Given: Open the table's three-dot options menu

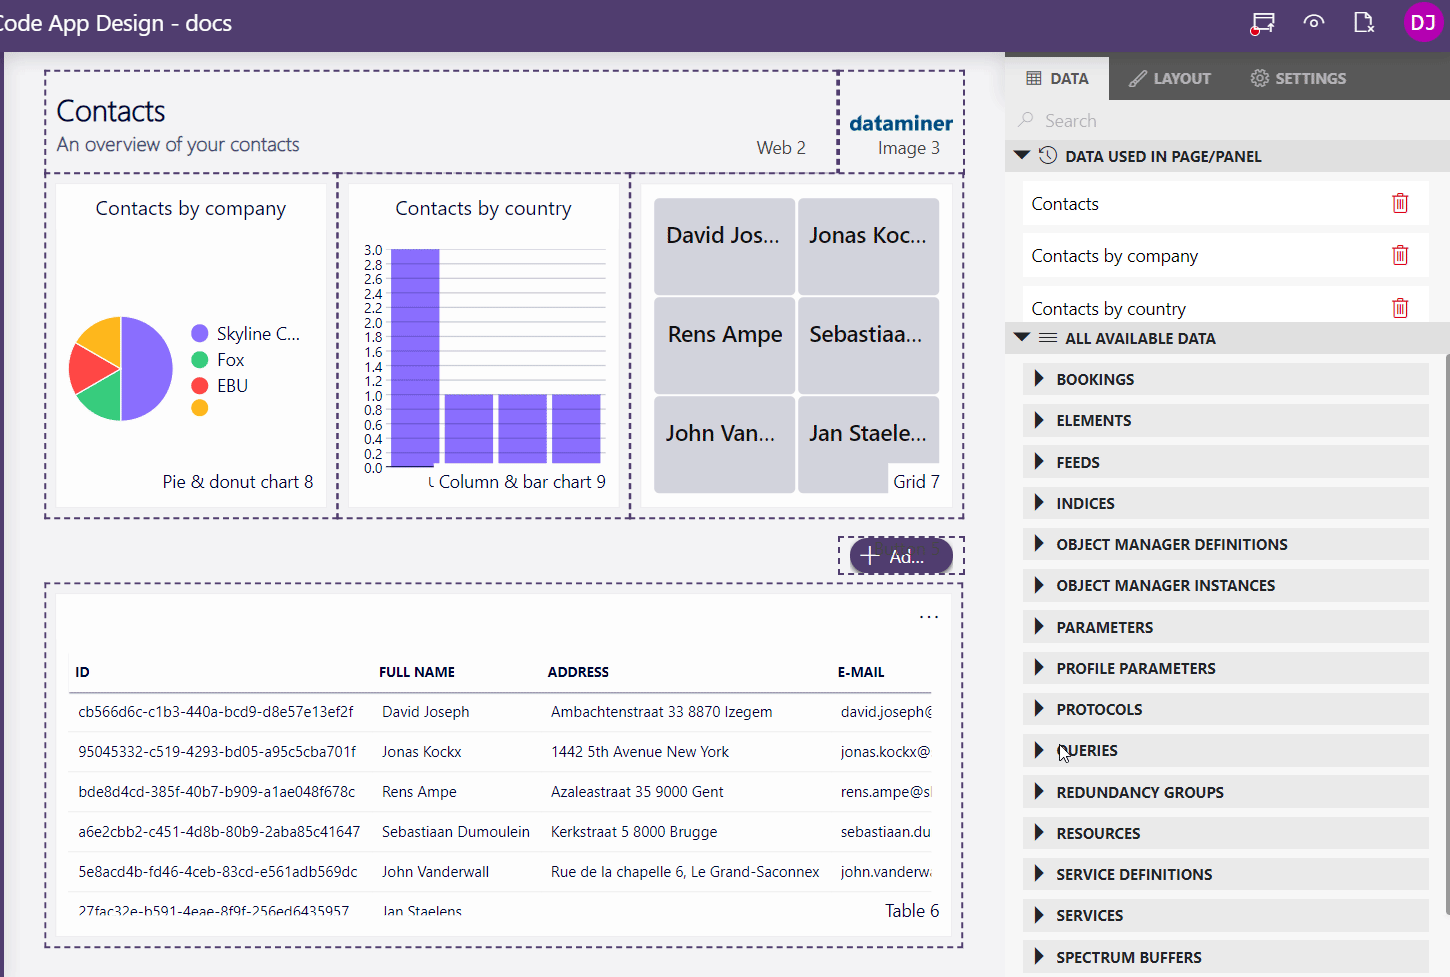Looking at the screenshot, I should click(928, 617).
